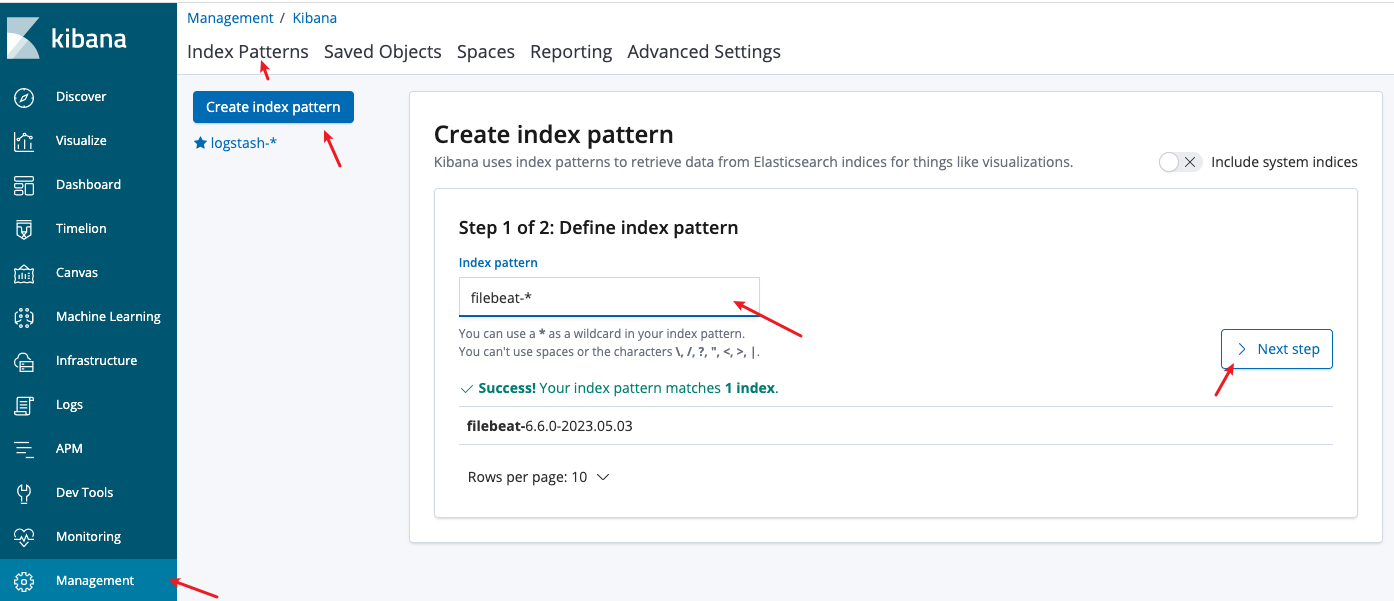1394x601 pixels.
Task: Switch to the Advanced Settings tab
Action: point(704,52)
